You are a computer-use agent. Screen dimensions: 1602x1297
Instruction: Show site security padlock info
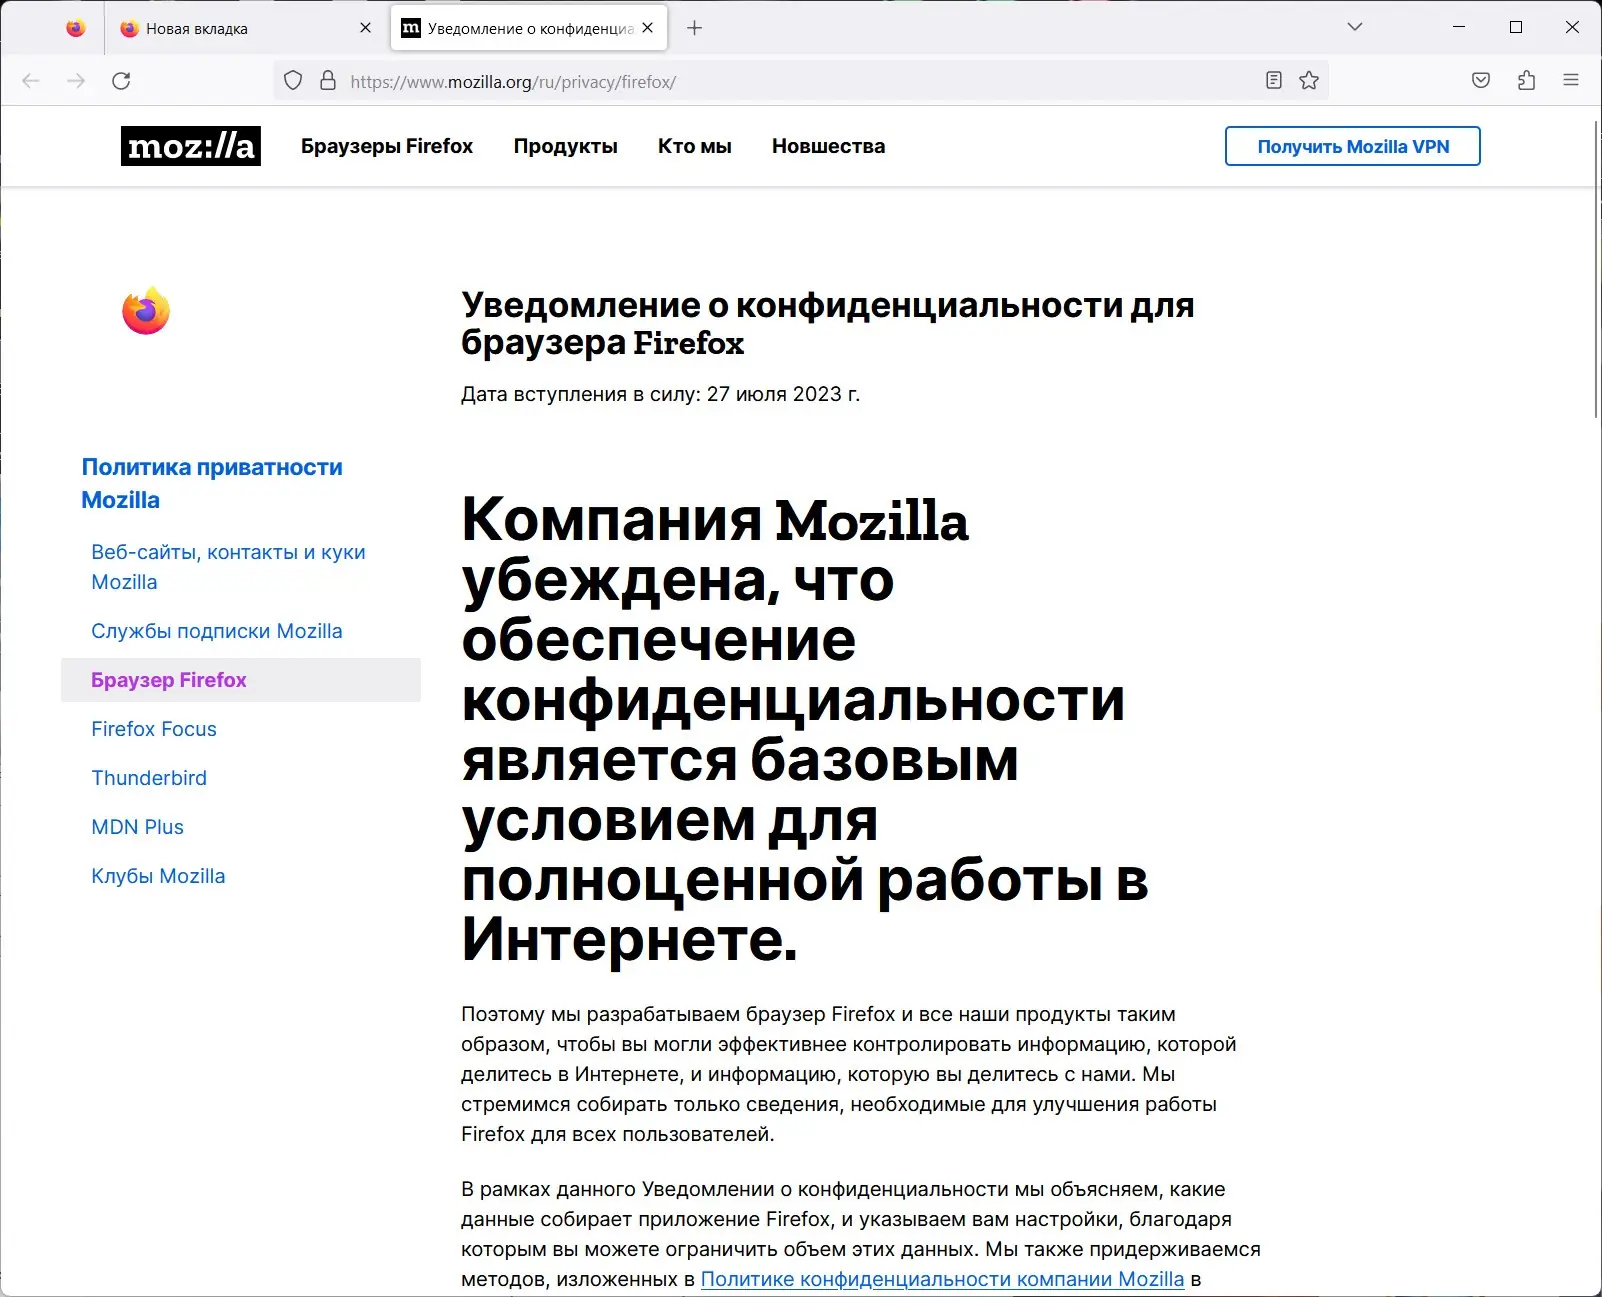(x=328, y=81)
